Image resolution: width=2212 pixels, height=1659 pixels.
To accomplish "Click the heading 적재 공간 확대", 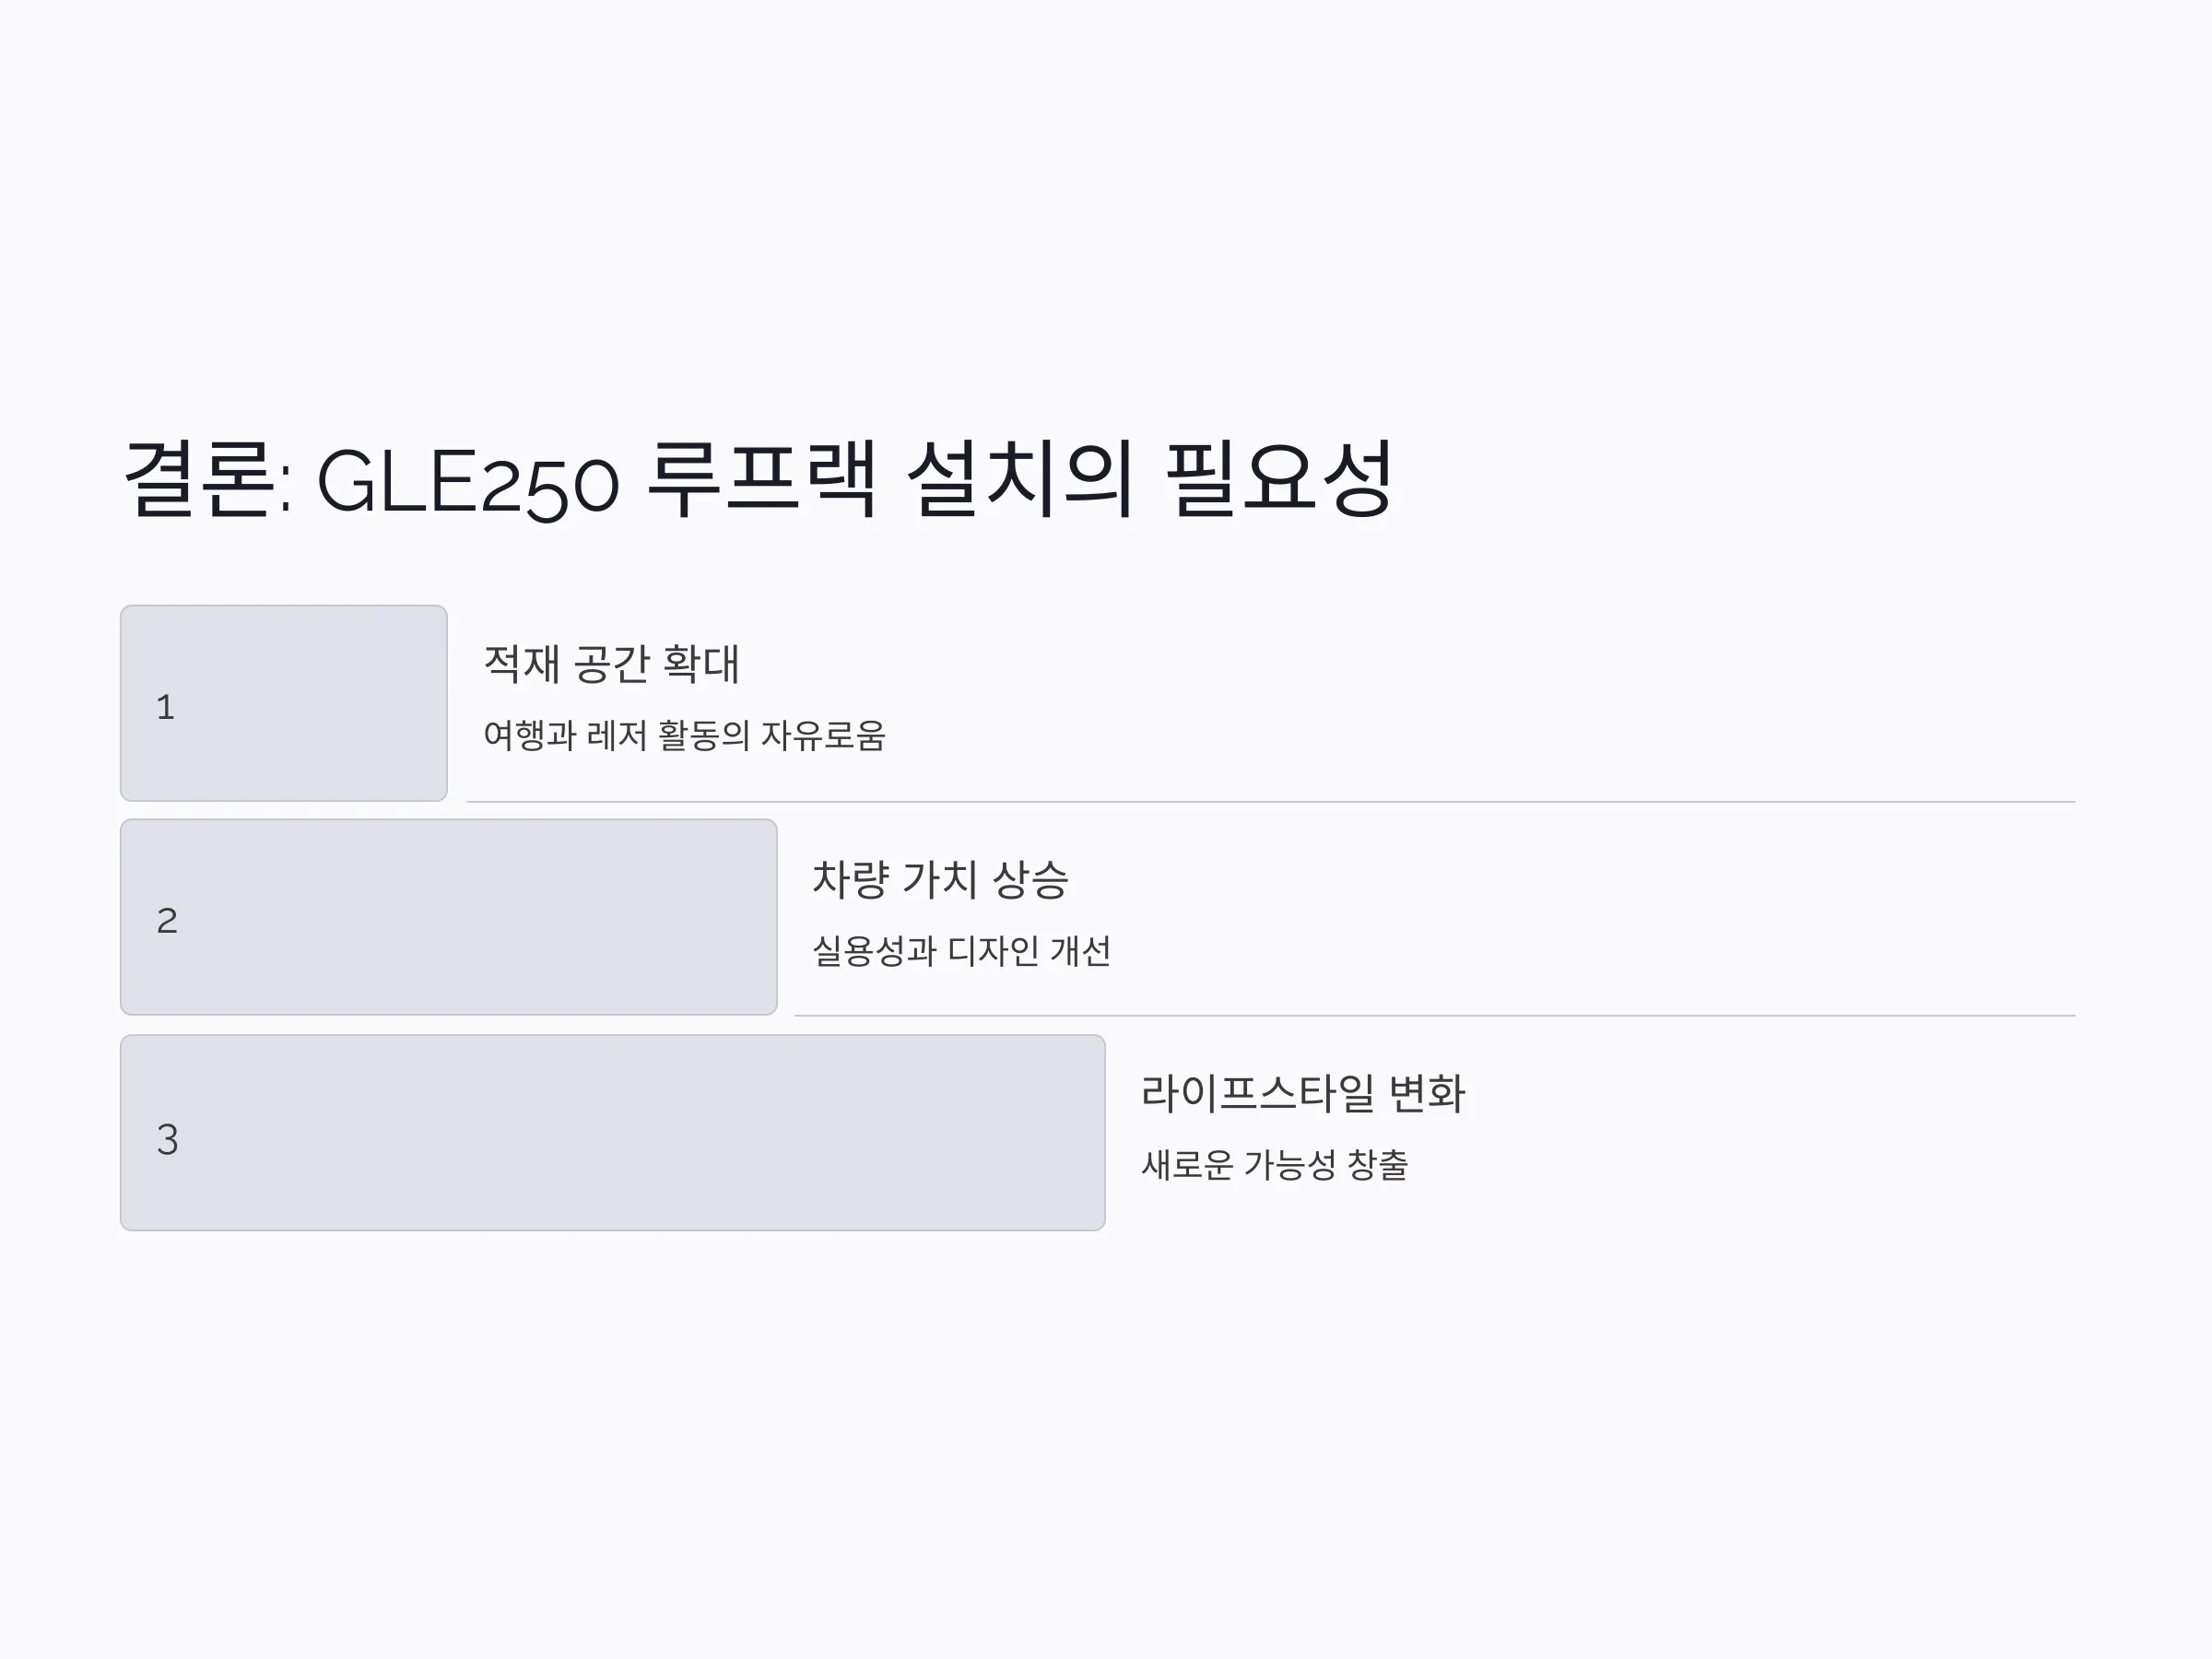I will pos(612,664).
